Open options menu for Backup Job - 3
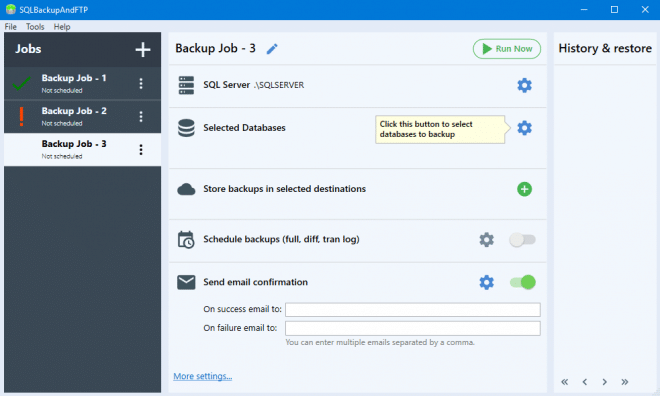Screen dimensions: 660x396 click(x=141, y=149)
